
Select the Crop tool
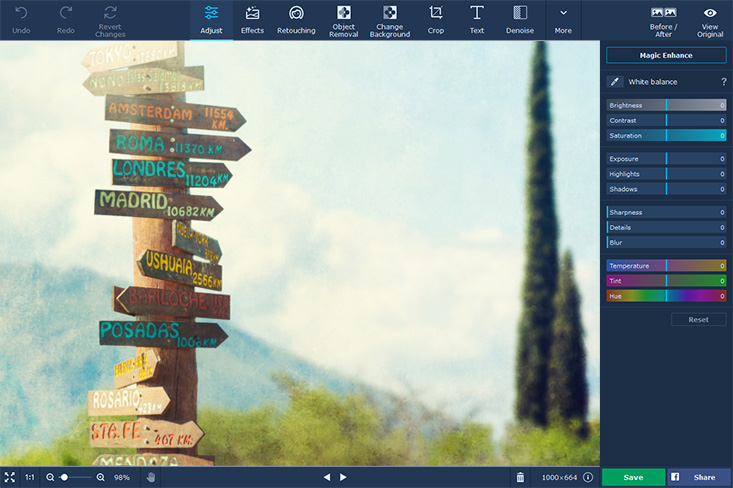pyautogui.click(x=435, y=20)
